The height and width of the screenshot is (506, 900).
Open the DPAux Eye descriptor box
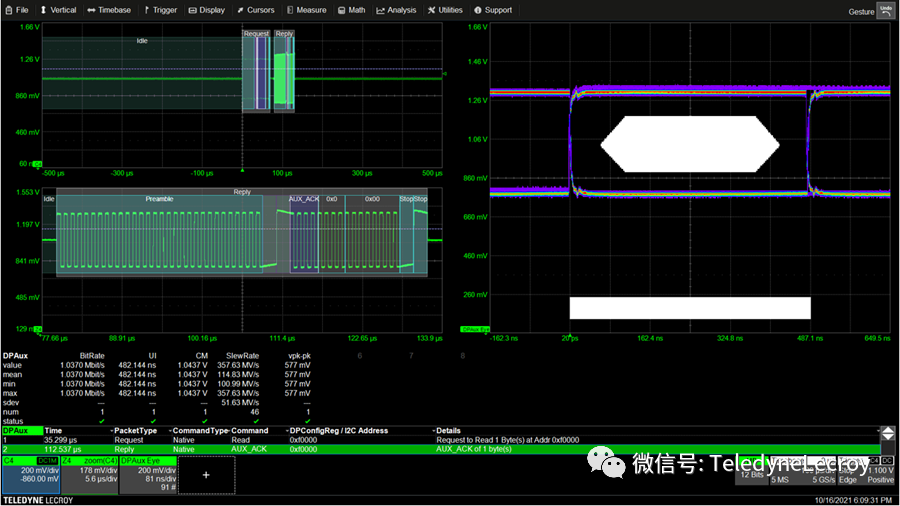[148, 475]
